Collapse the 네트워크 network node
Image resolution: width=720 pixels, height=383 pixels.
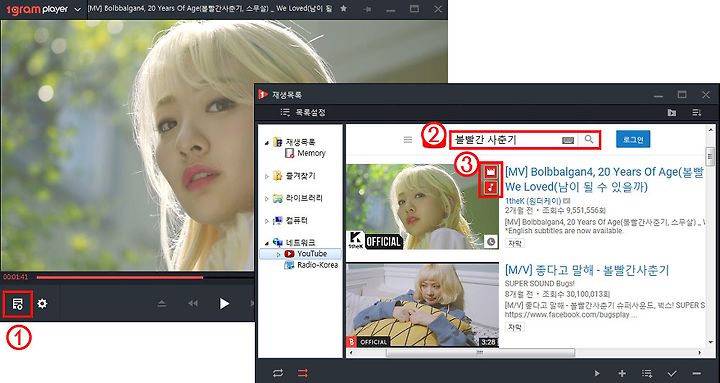(x=267, y=242)
